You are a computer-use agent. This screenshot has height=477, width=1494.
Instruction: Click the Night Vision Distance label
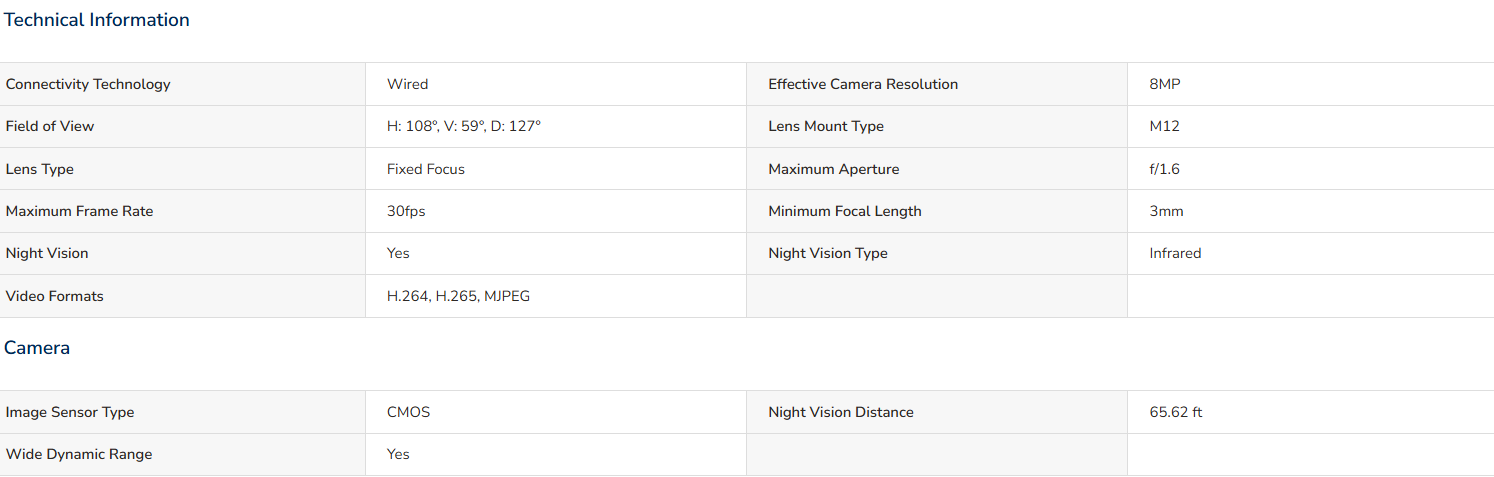tap(841, 412)
